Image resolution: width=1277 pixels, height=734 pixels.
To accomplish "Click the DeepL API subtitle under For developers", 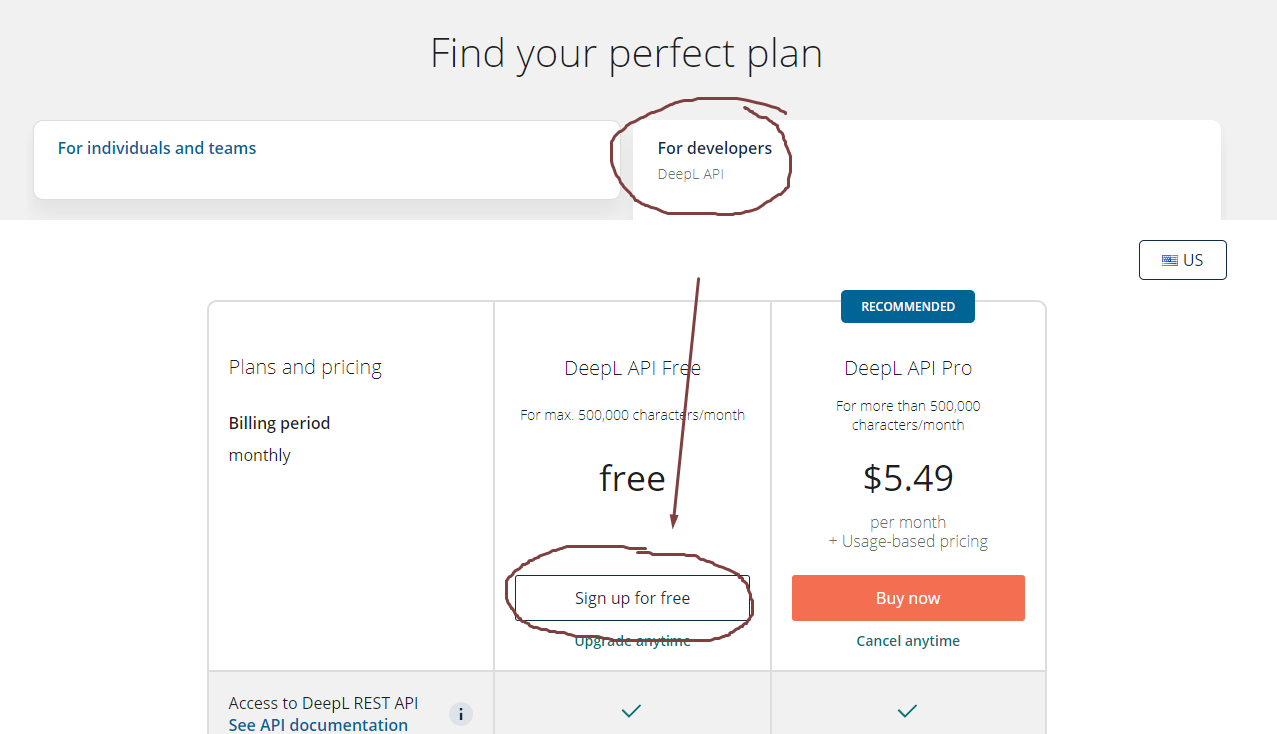I will coord(690,174).
